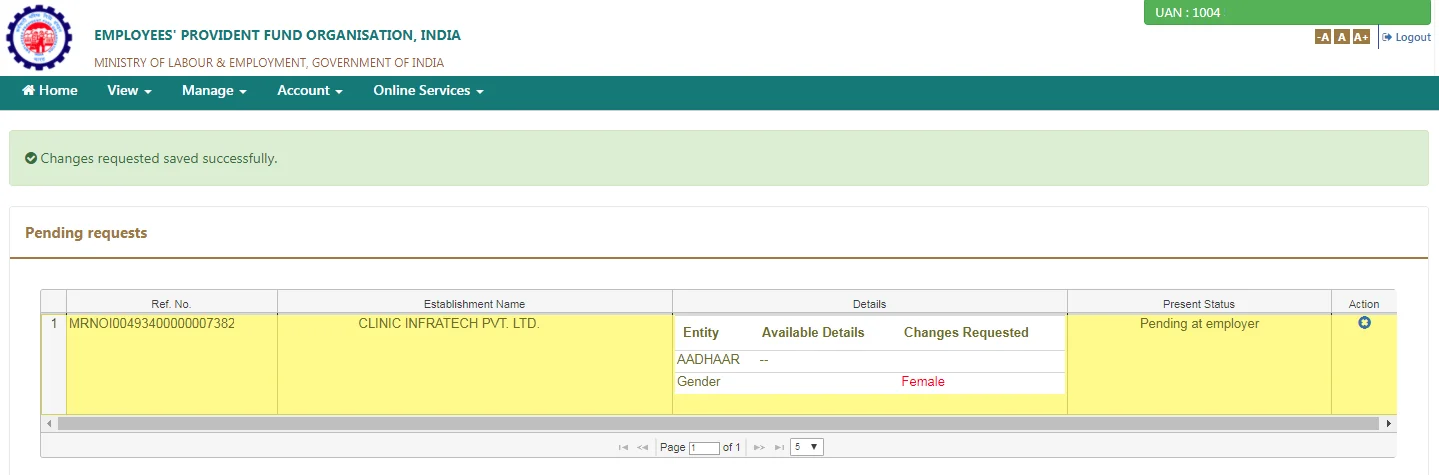Go to the next page of the grid
The image size is (1439, 475).
pyautogui.click(x=759, y=447)
